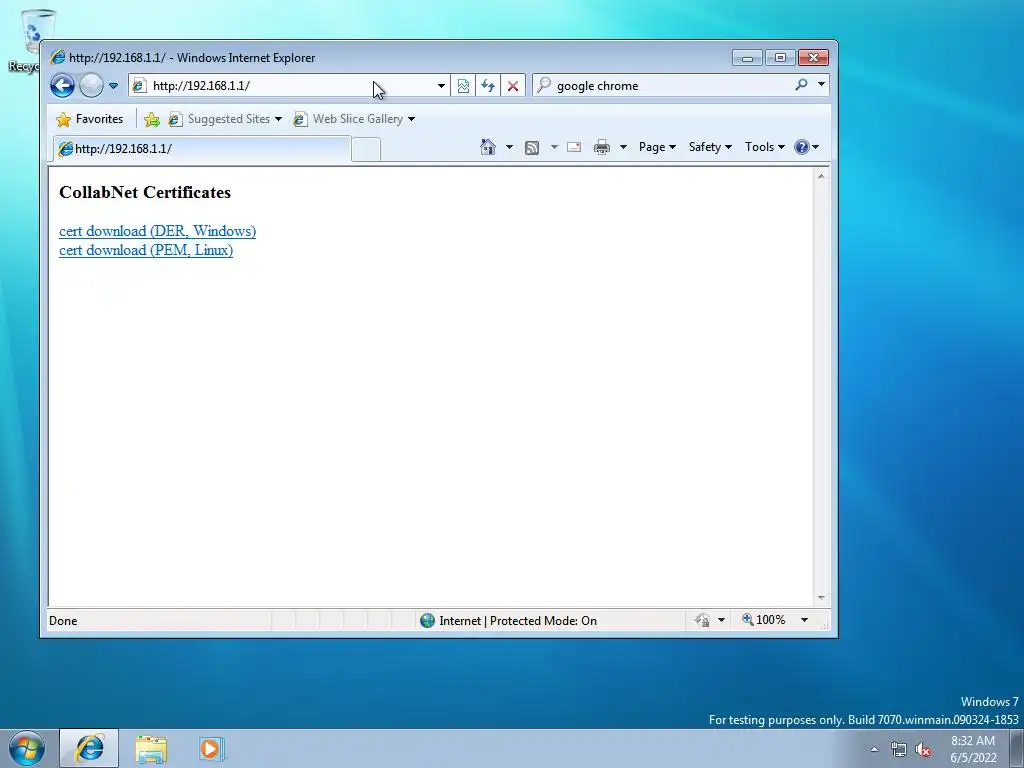Open the Tools menu
This screenshot has height=768, width=1024.
[765, 147]
